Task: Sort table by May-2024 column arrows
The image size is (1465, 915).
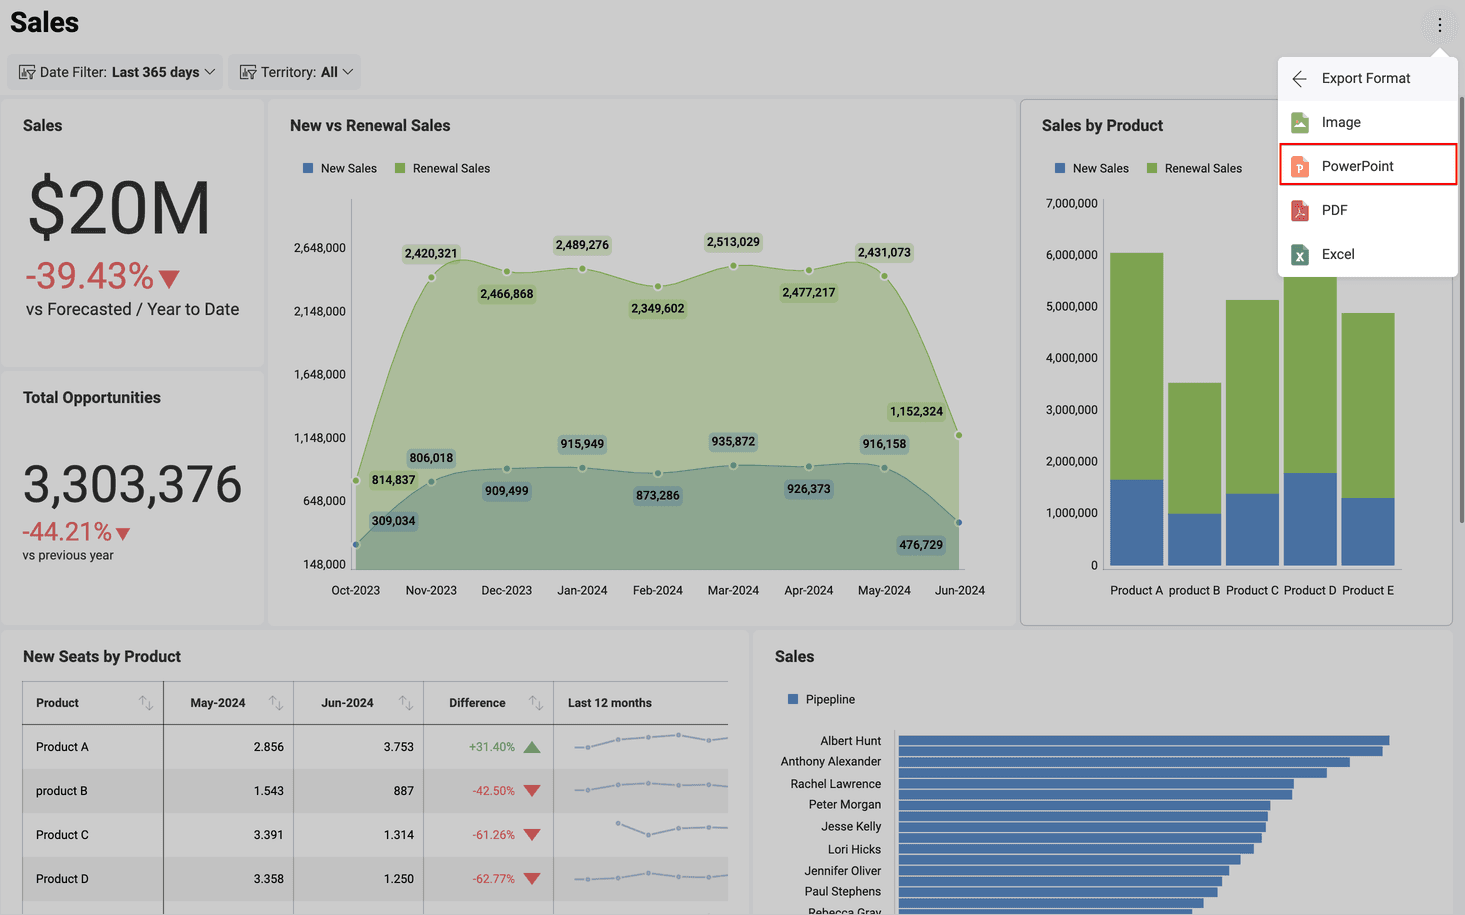Action: [x=276, y=703]
